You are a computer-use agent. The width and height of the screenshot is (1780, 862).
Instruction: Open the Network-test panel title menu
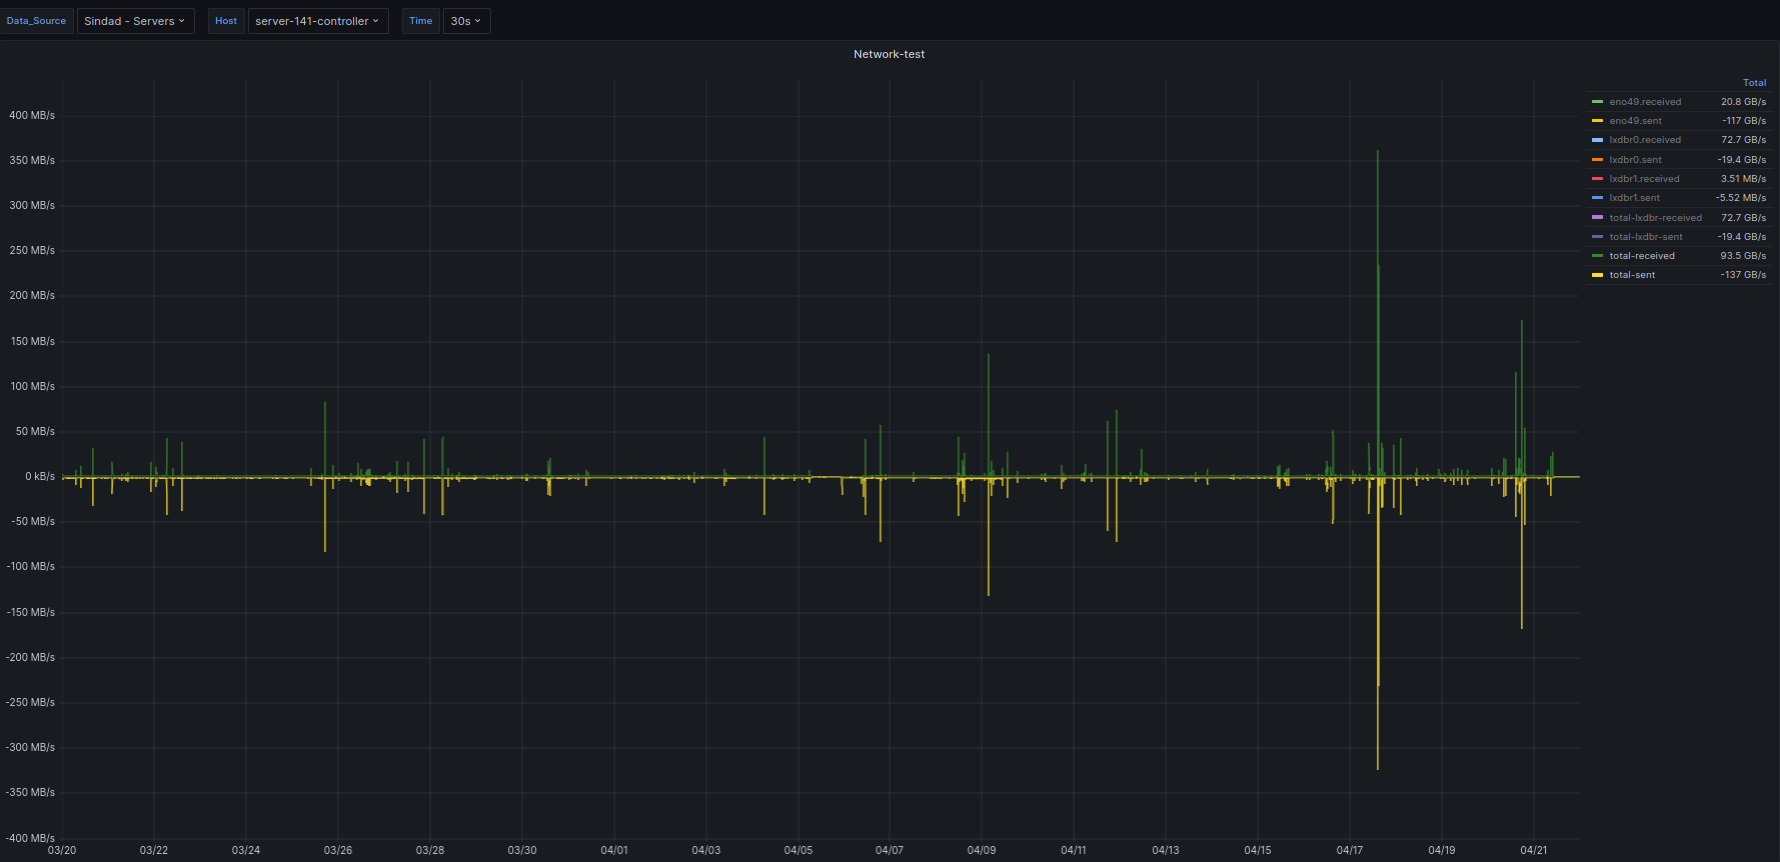click(x=888, y=54)
